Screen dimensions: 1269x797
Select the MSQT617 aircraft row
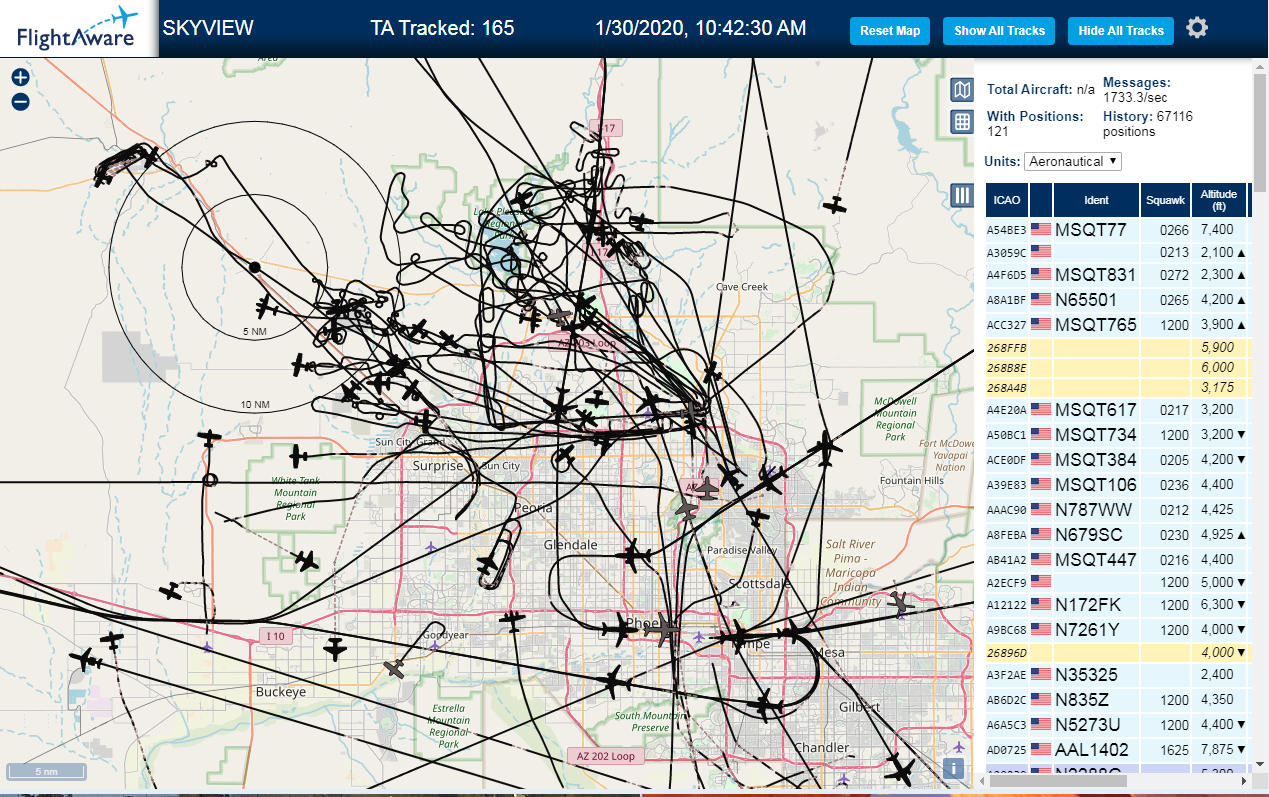(x=1117, y=409)
